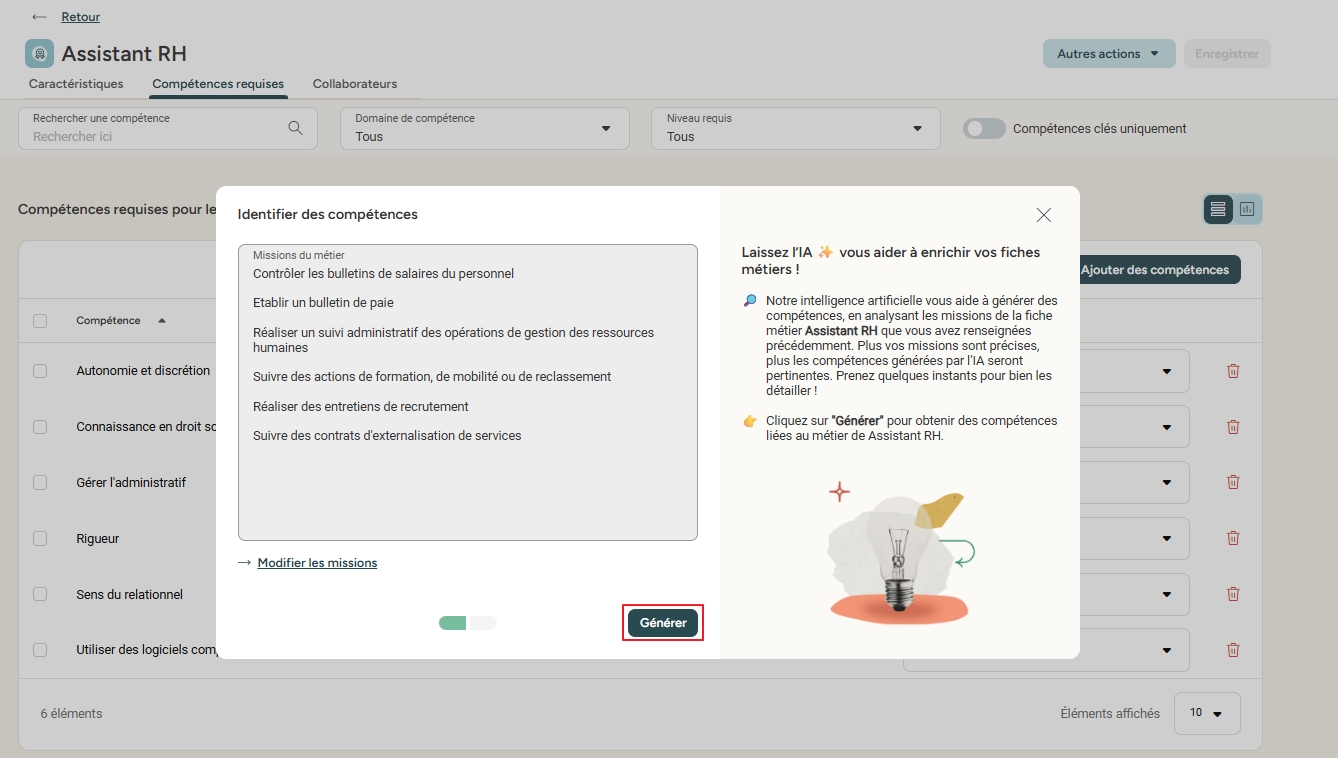
Task: Open Modifier les missions link
Action: (x=317, y=562)
